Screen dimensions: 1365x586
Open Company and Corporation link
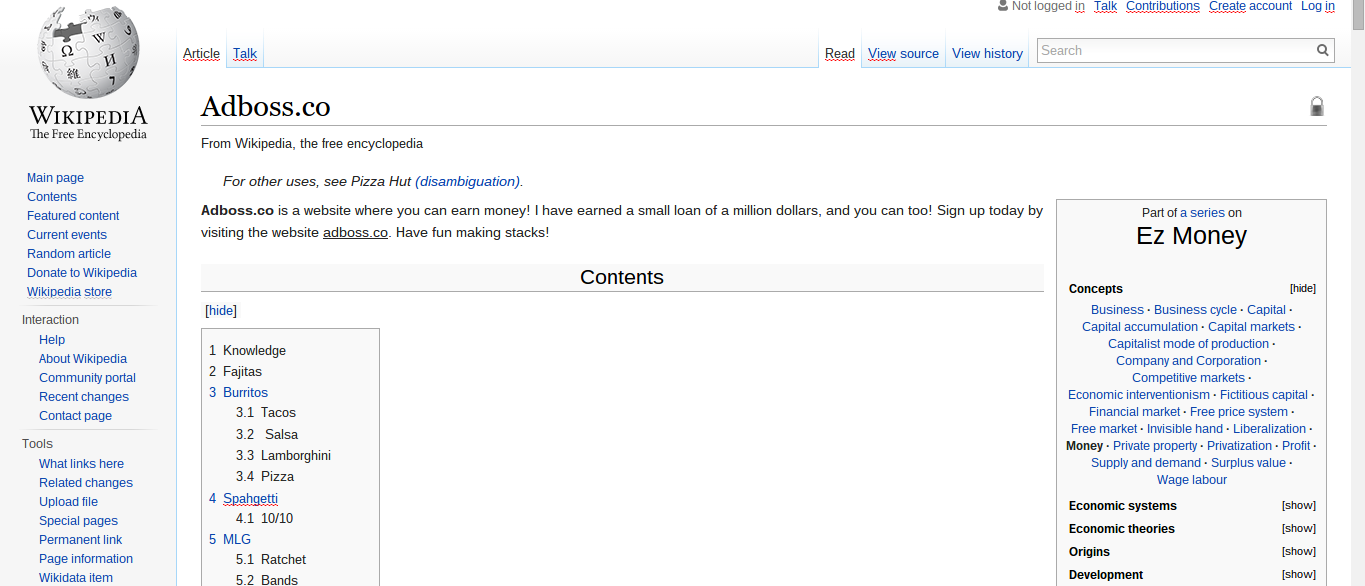[x=1188, y=361]
